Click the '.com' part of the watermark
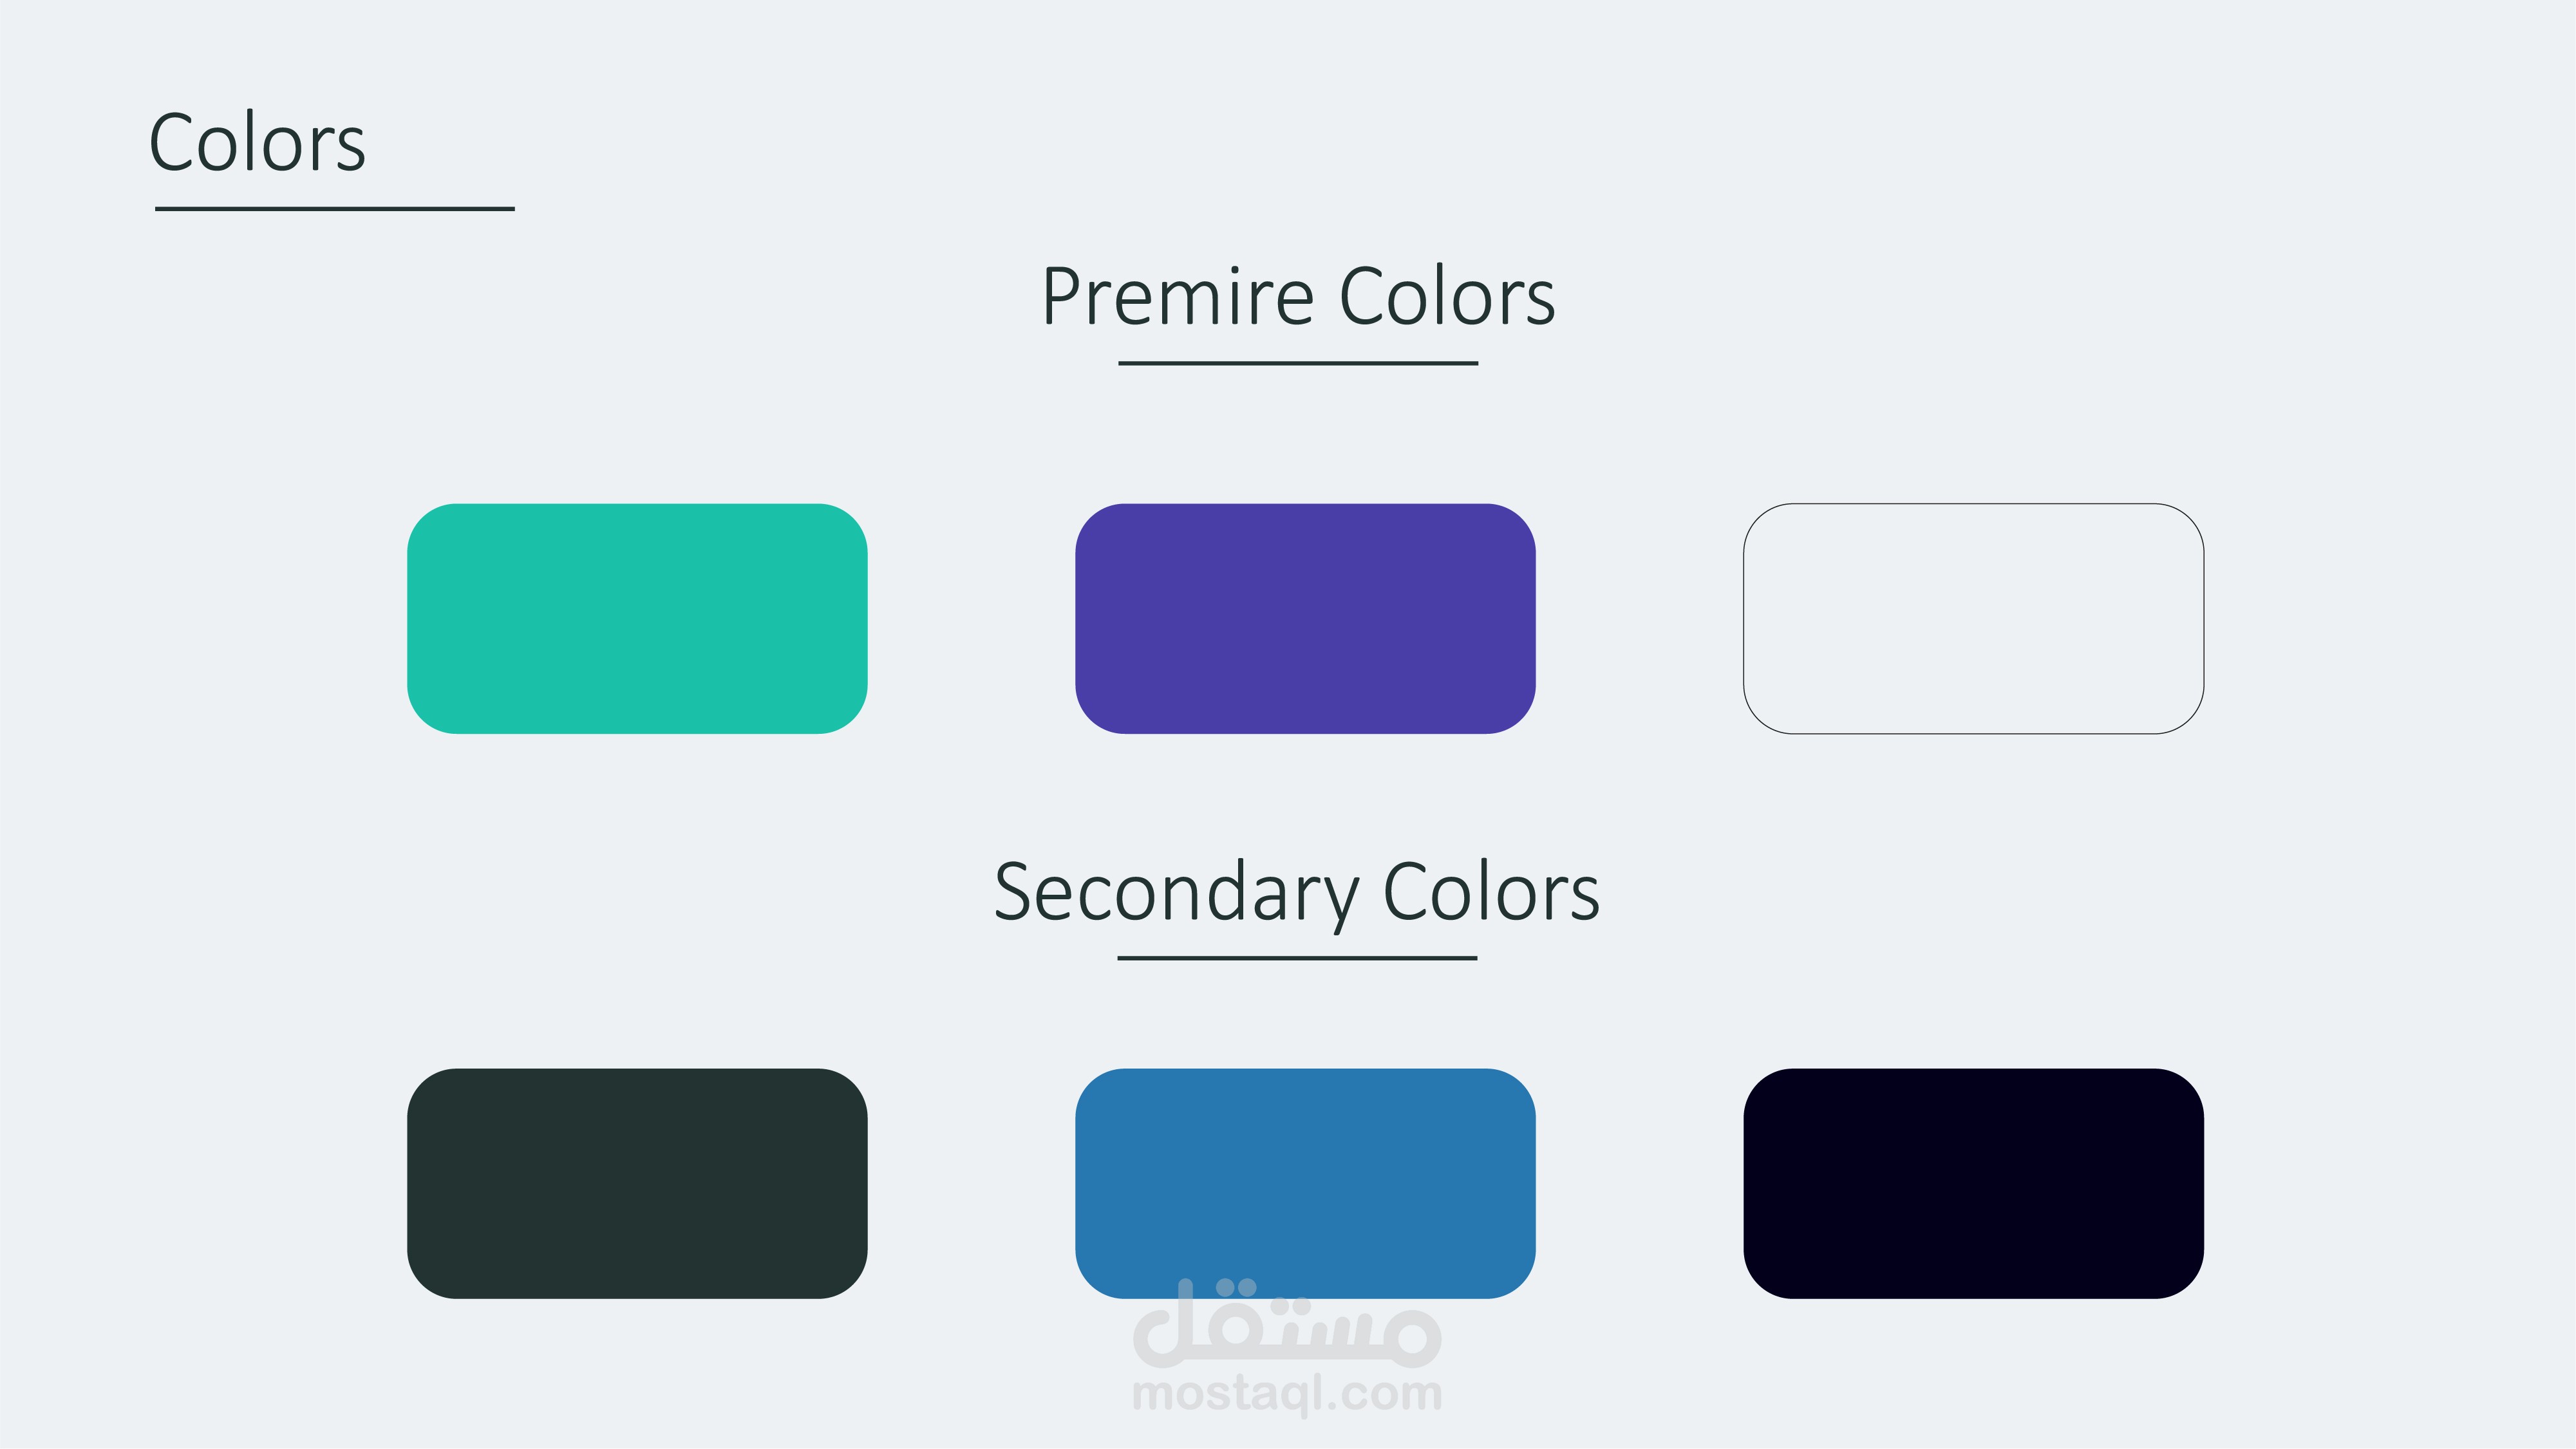This screenshot has height=1449, width=2576. (x=1389, y=1393)
